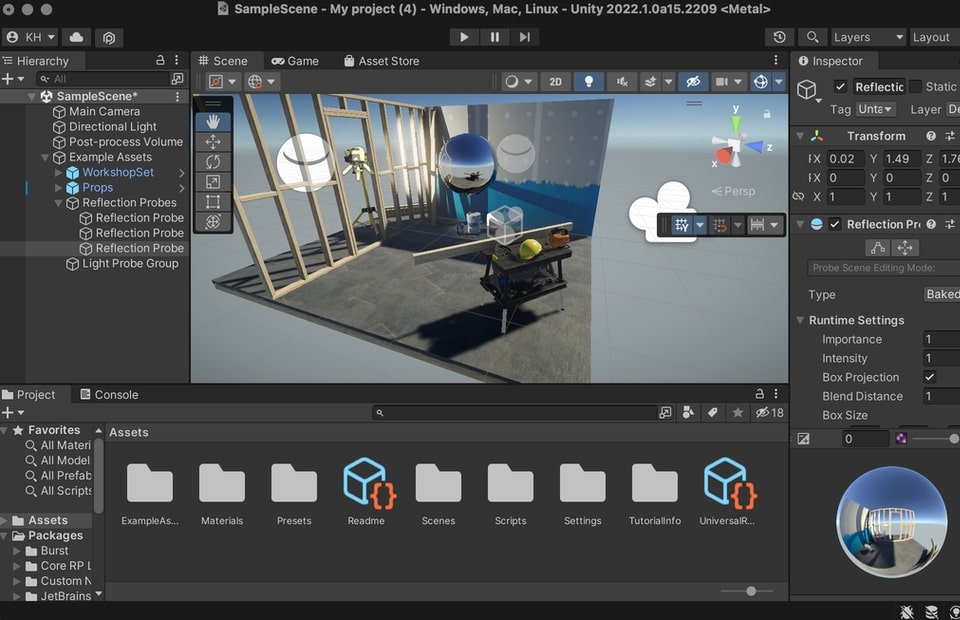
Task: Toggle 2D view mode
Action: pos(555,82)
